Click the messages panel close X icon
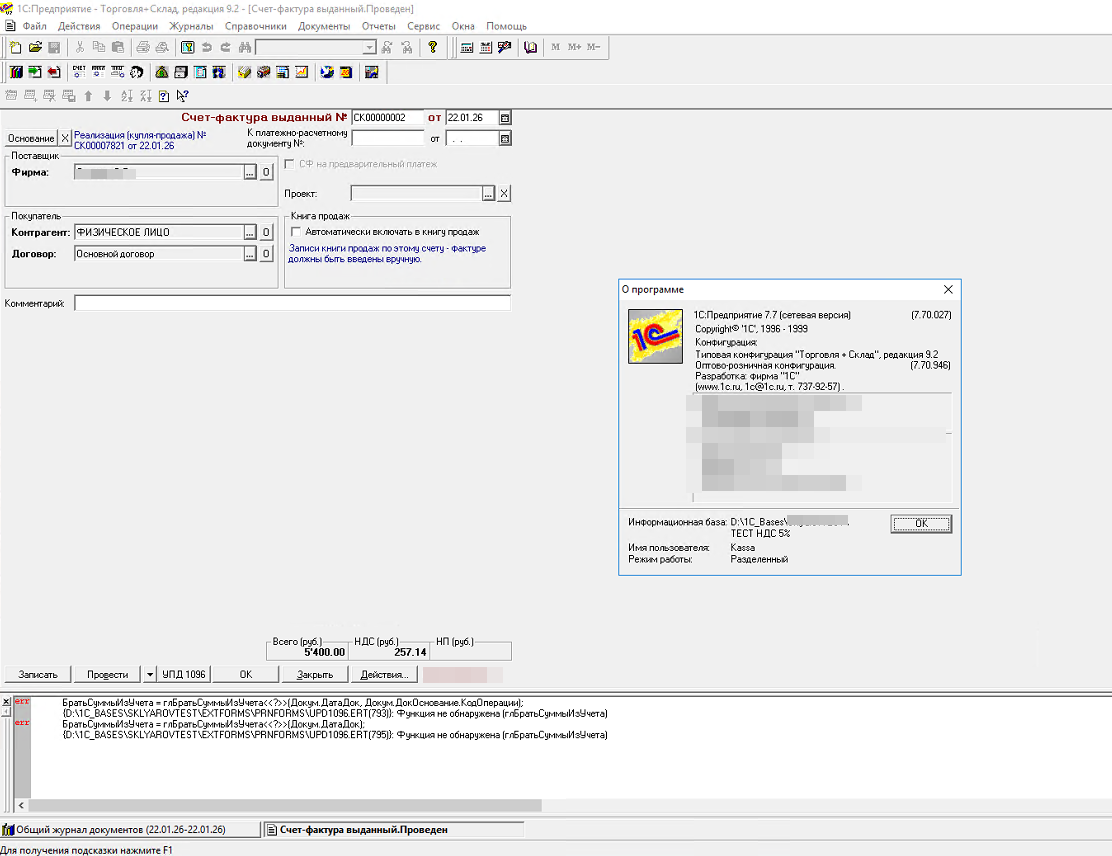The width and height of the screenshot is (1112, 856). pos(6,702)
